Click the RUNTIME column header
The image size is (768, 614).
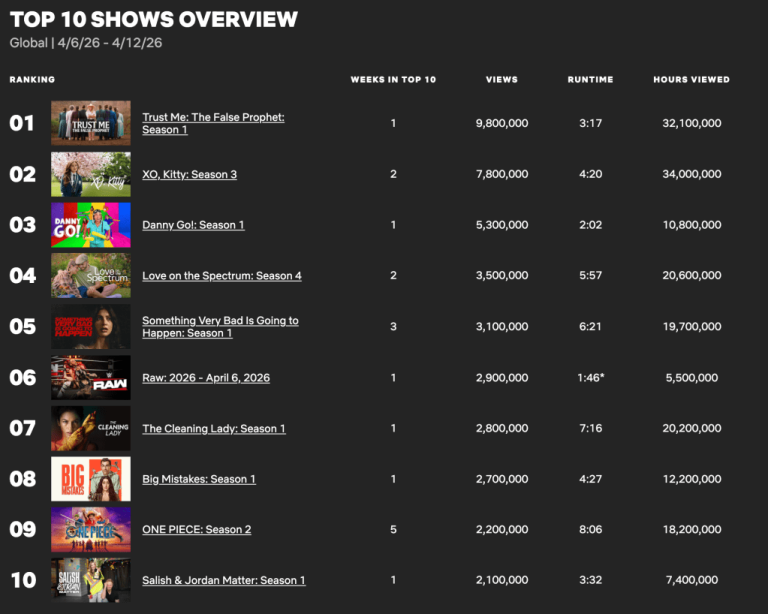tap(590, 79)
